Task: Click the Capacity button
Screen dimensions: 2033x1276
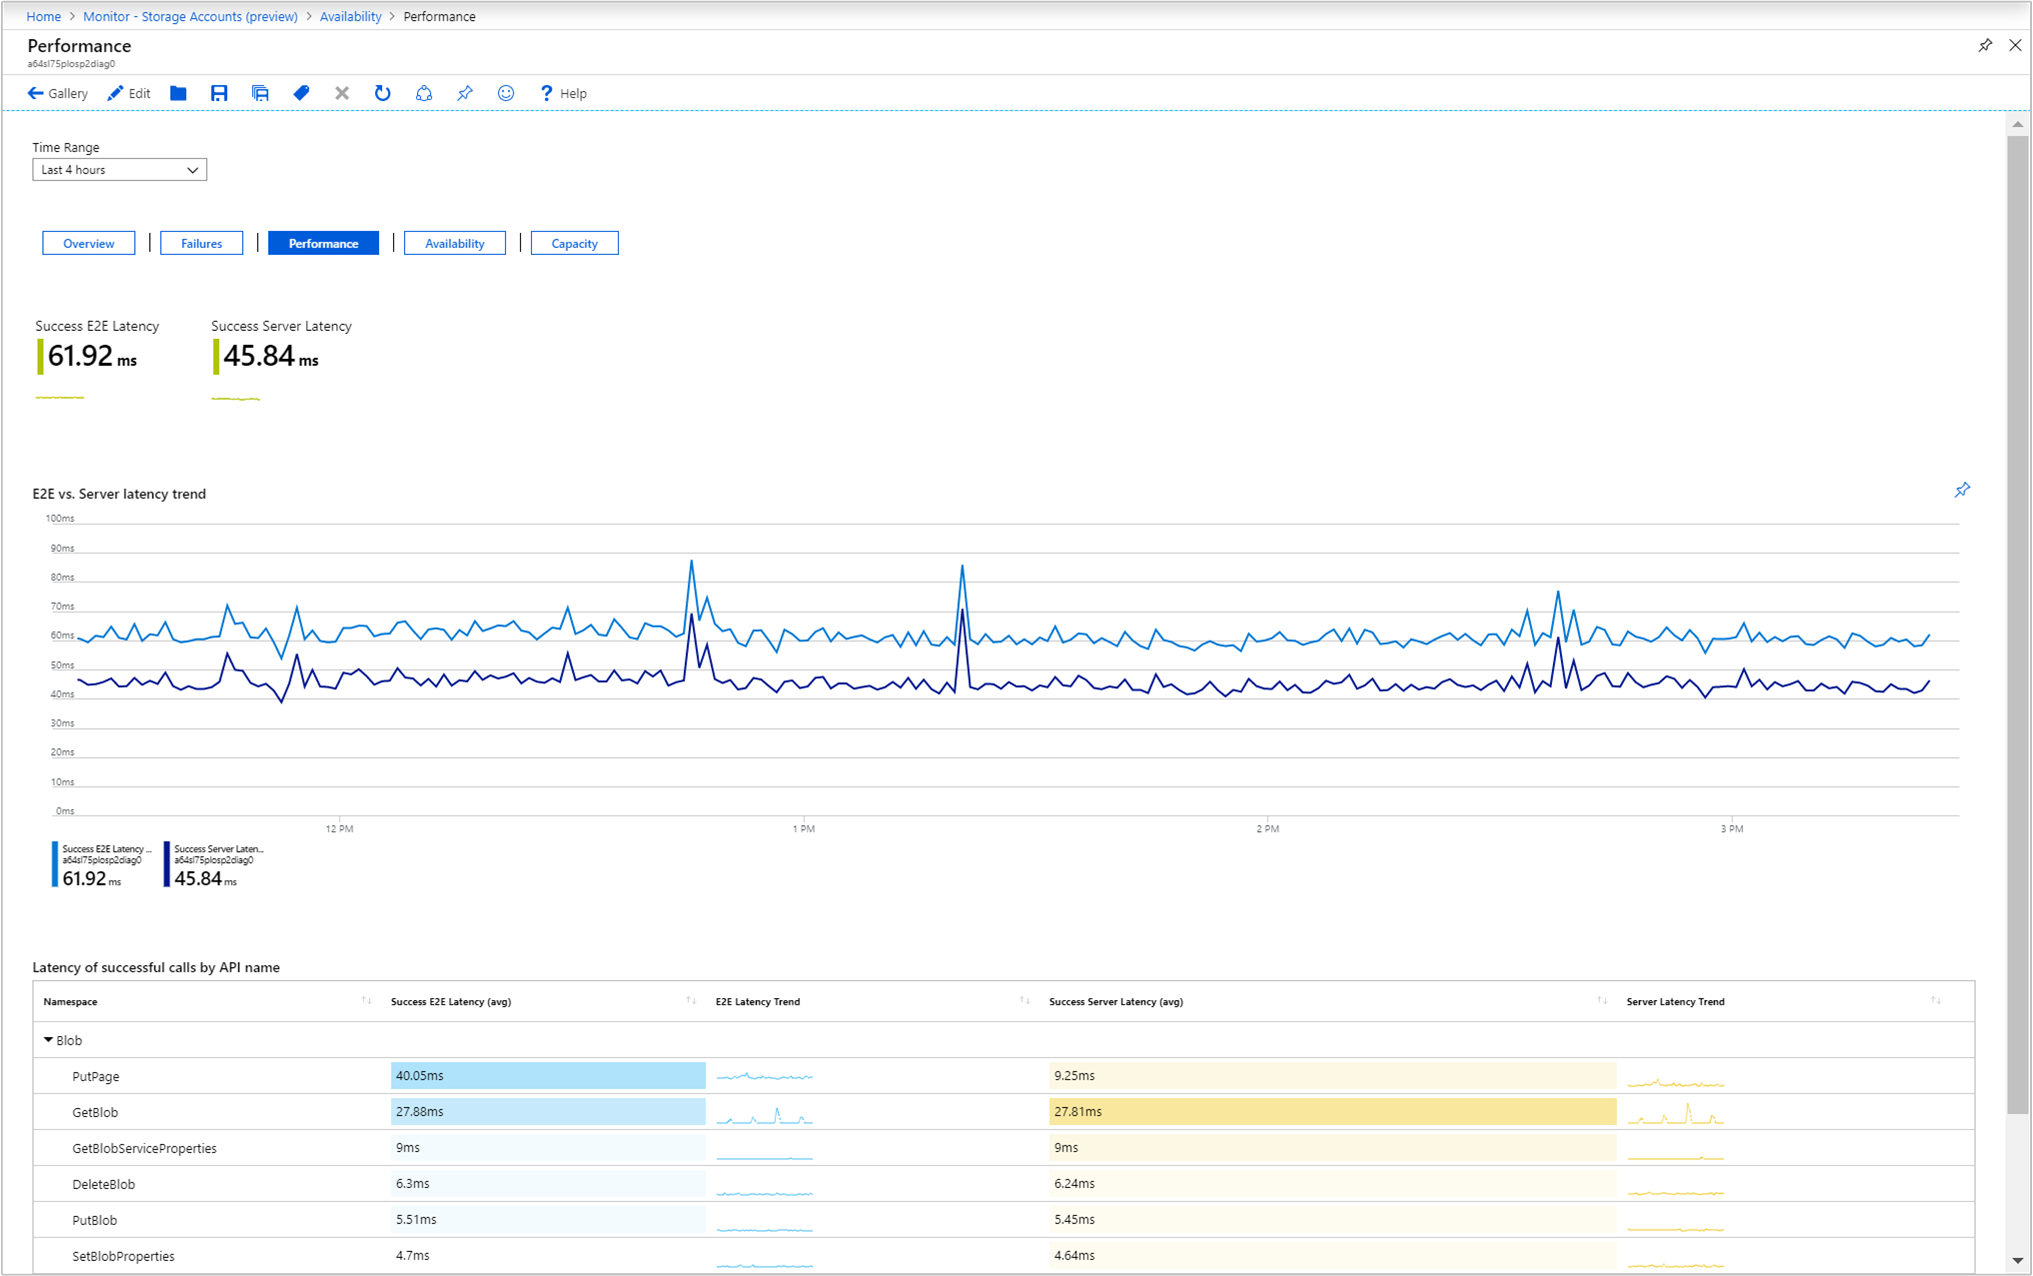Action: 573,244
